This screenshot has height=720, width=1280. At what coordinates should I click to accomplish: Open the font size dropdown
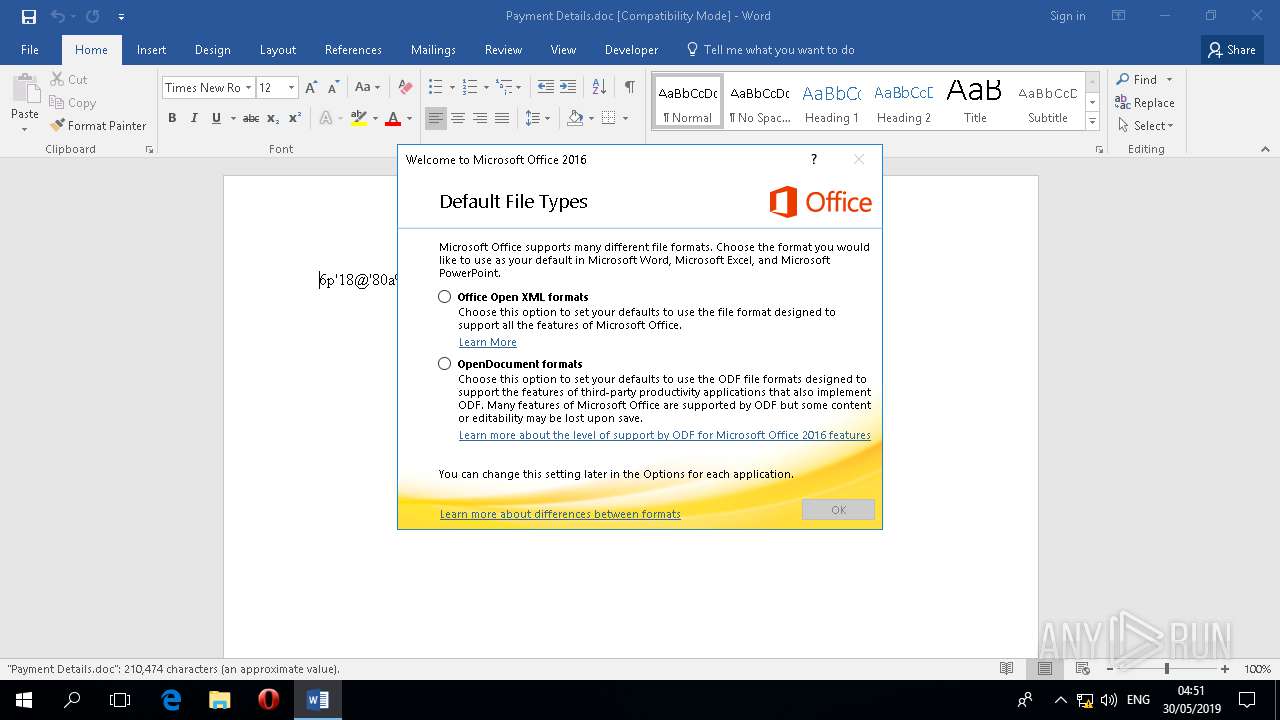pos(291,87)
